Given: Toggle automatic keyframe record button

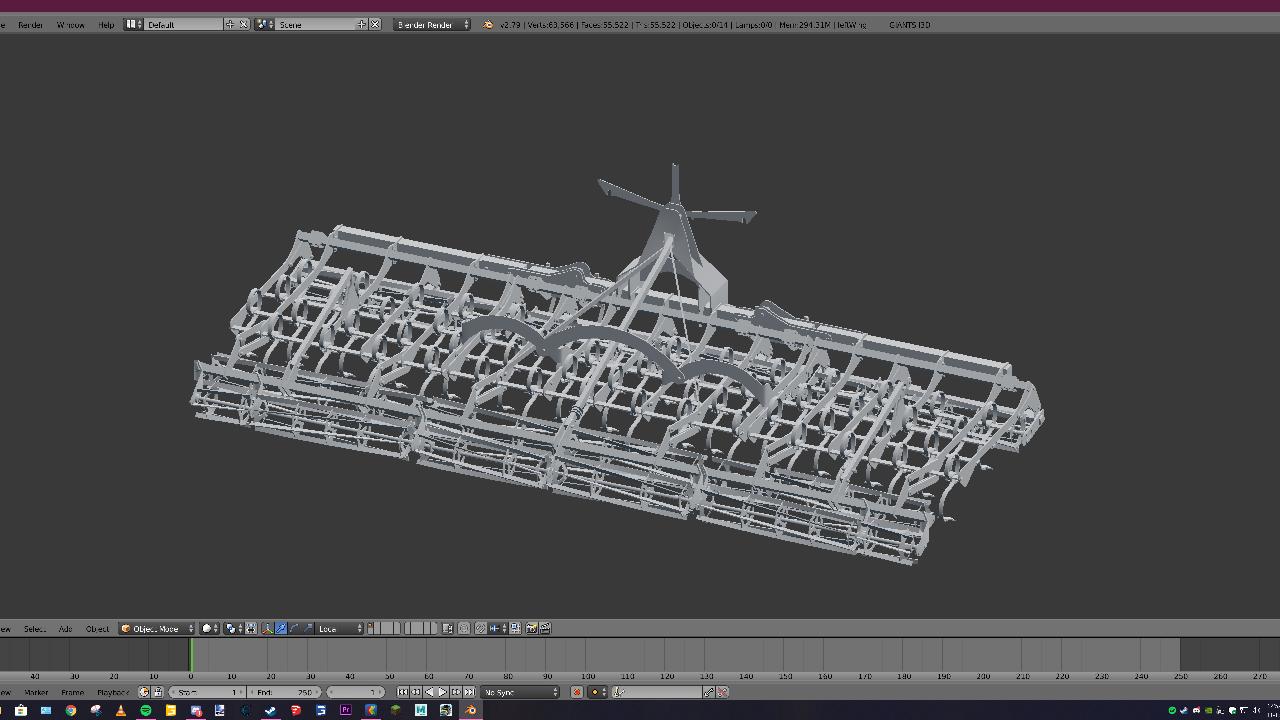Looking at the screenshot, I should click(x=577, y=692).
